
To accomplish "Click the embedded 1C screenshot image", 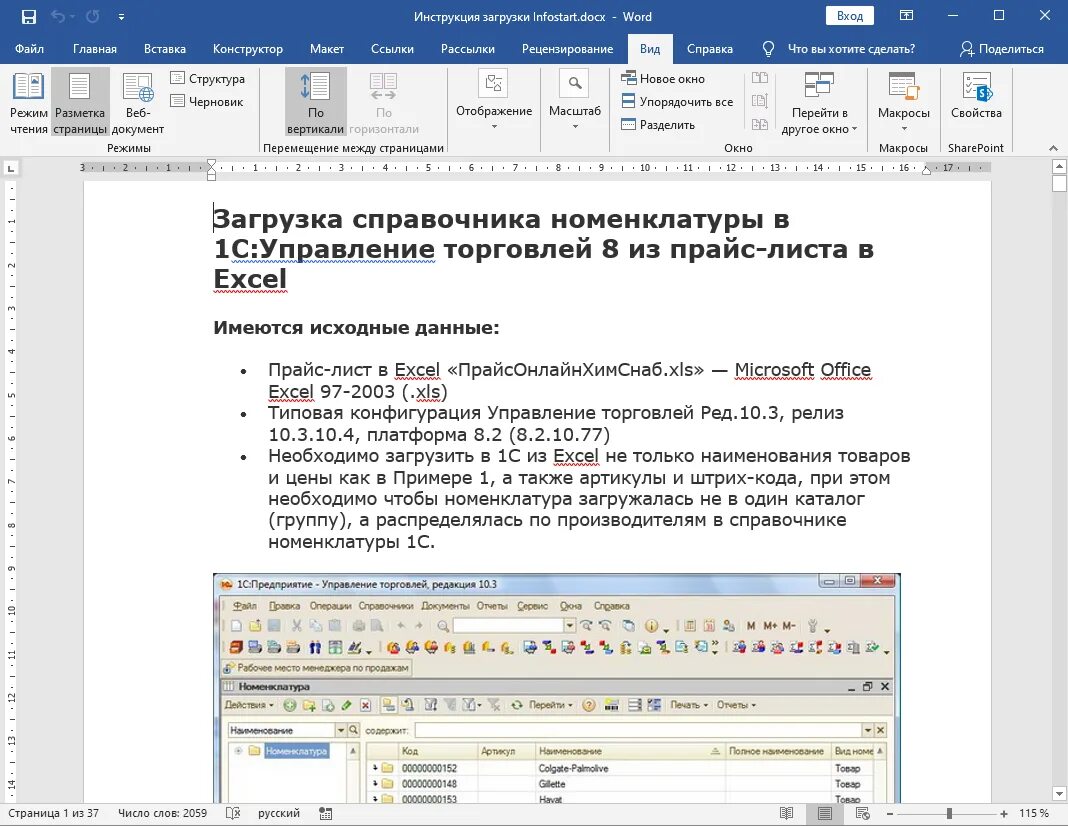I will pos(556,688).
